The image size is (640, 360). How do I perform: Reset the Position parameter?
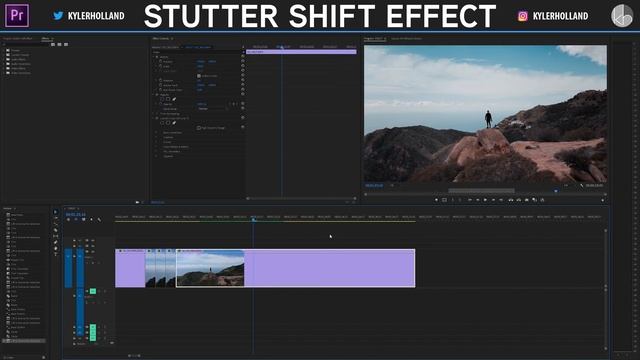[x=243, y=61]
